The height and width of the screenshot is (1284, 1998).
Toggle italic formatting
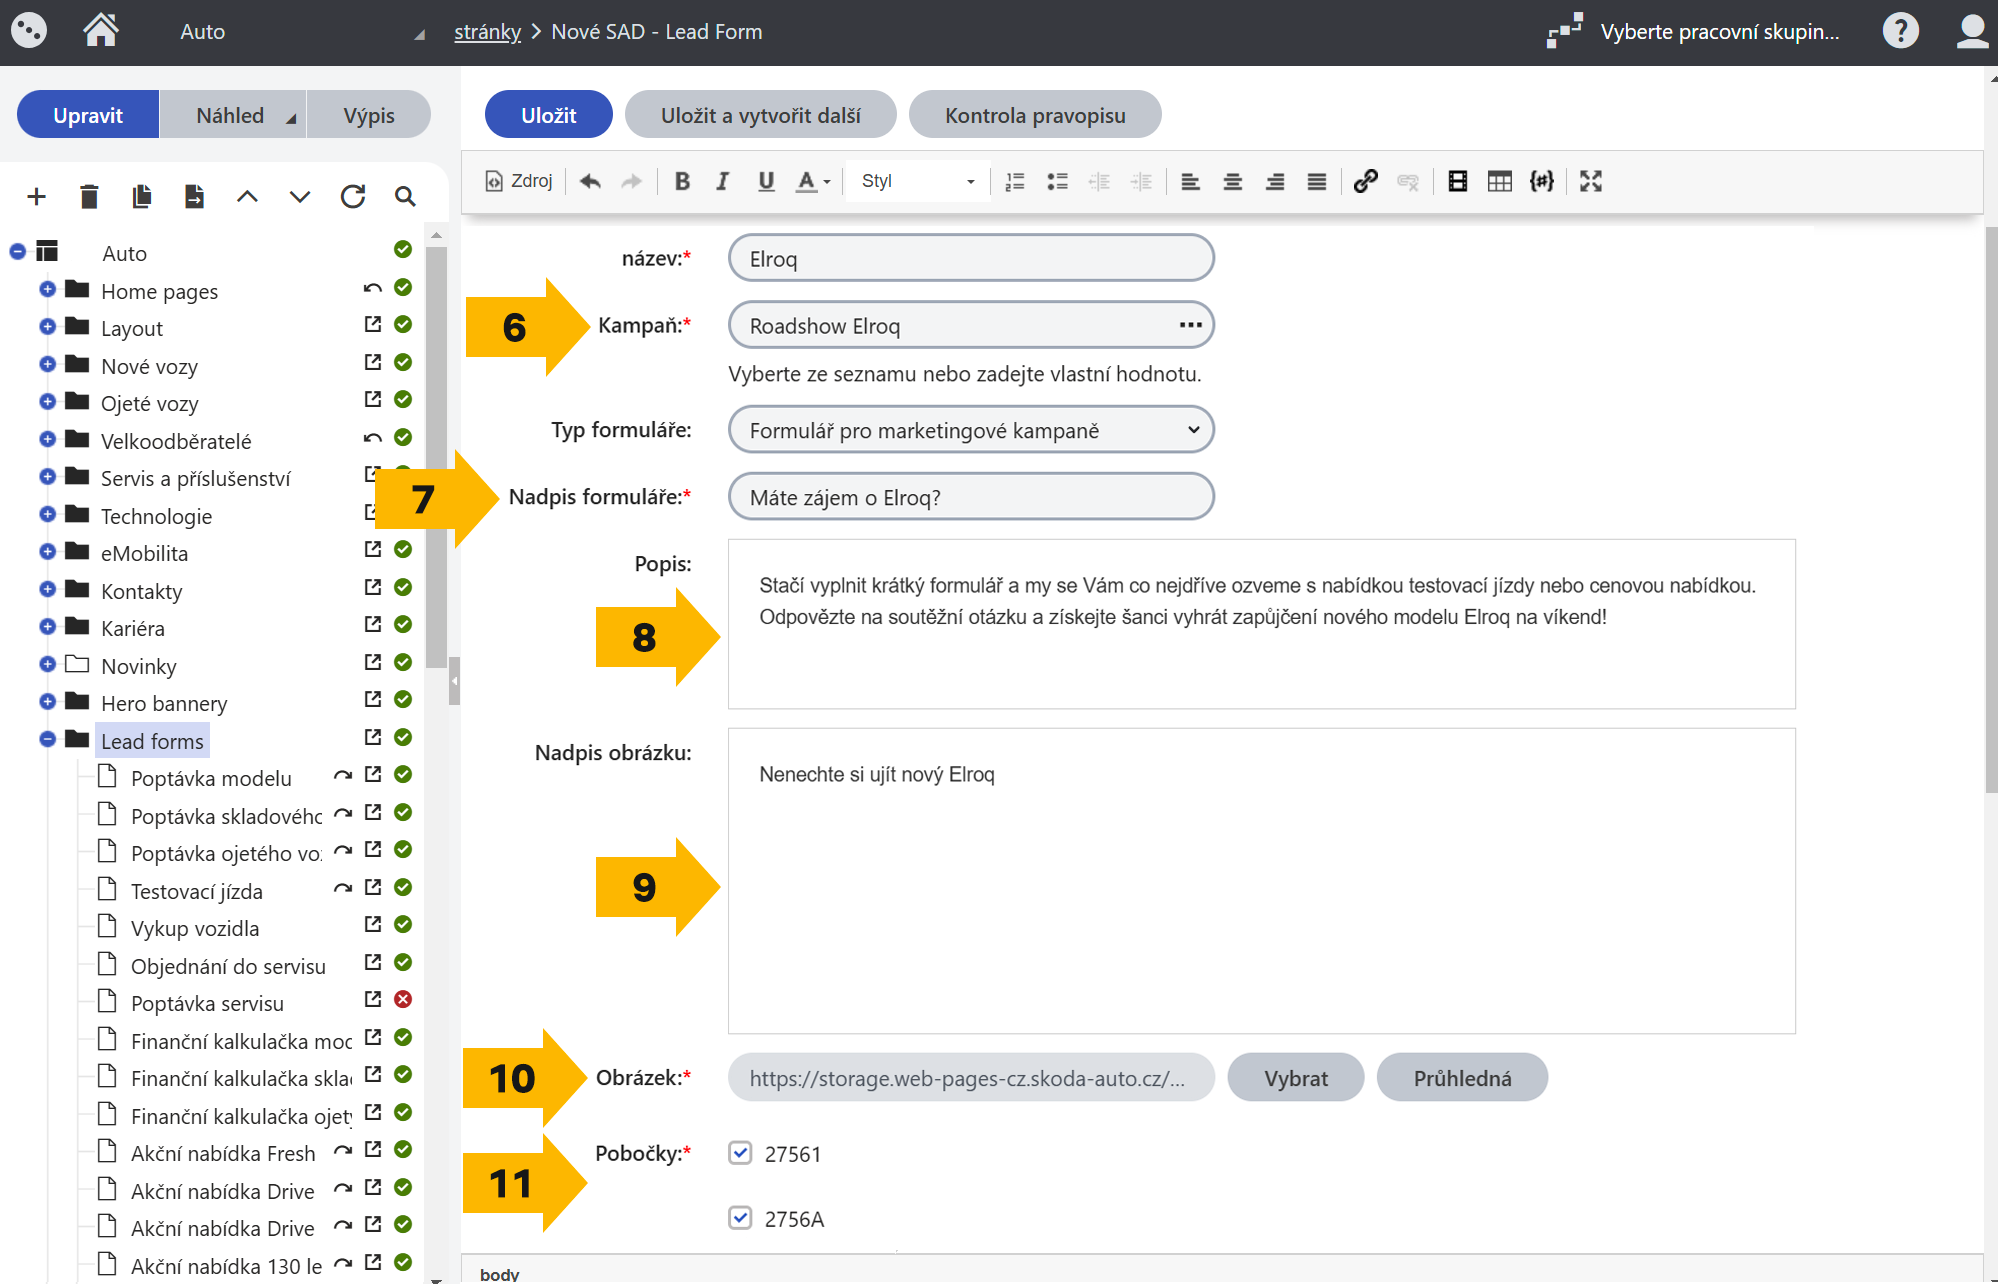pos(723,181)
